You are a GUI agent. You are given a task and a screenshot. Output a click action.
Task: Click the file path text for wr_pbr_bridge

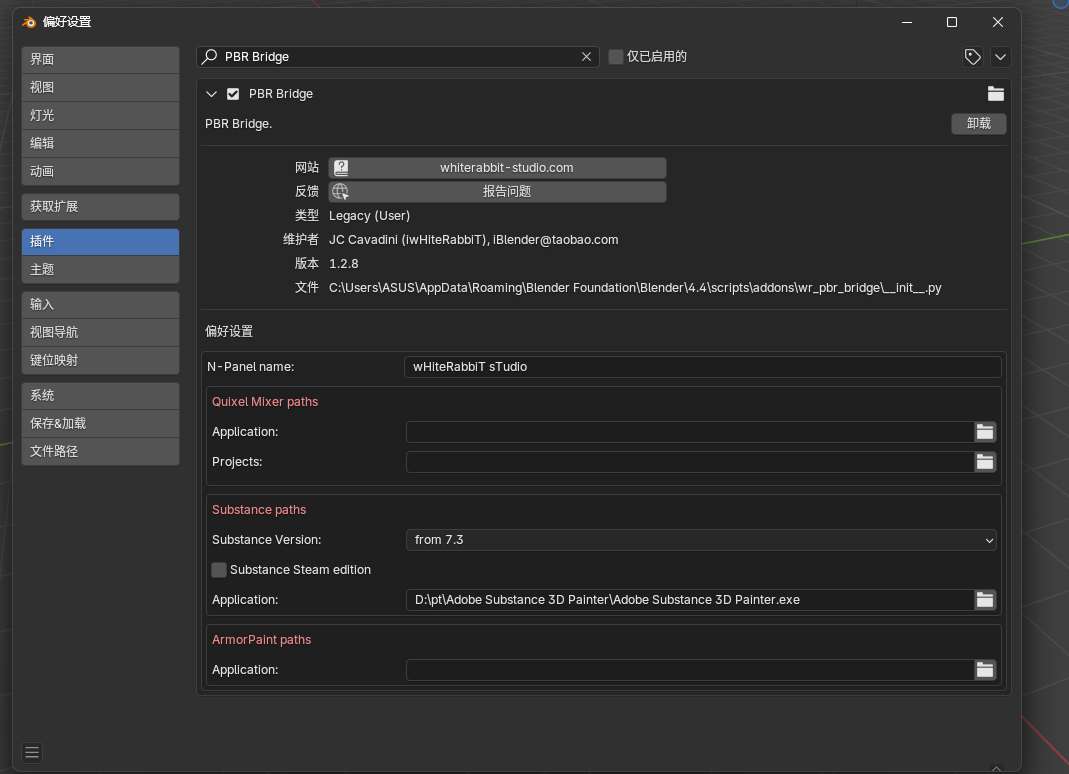635,288
